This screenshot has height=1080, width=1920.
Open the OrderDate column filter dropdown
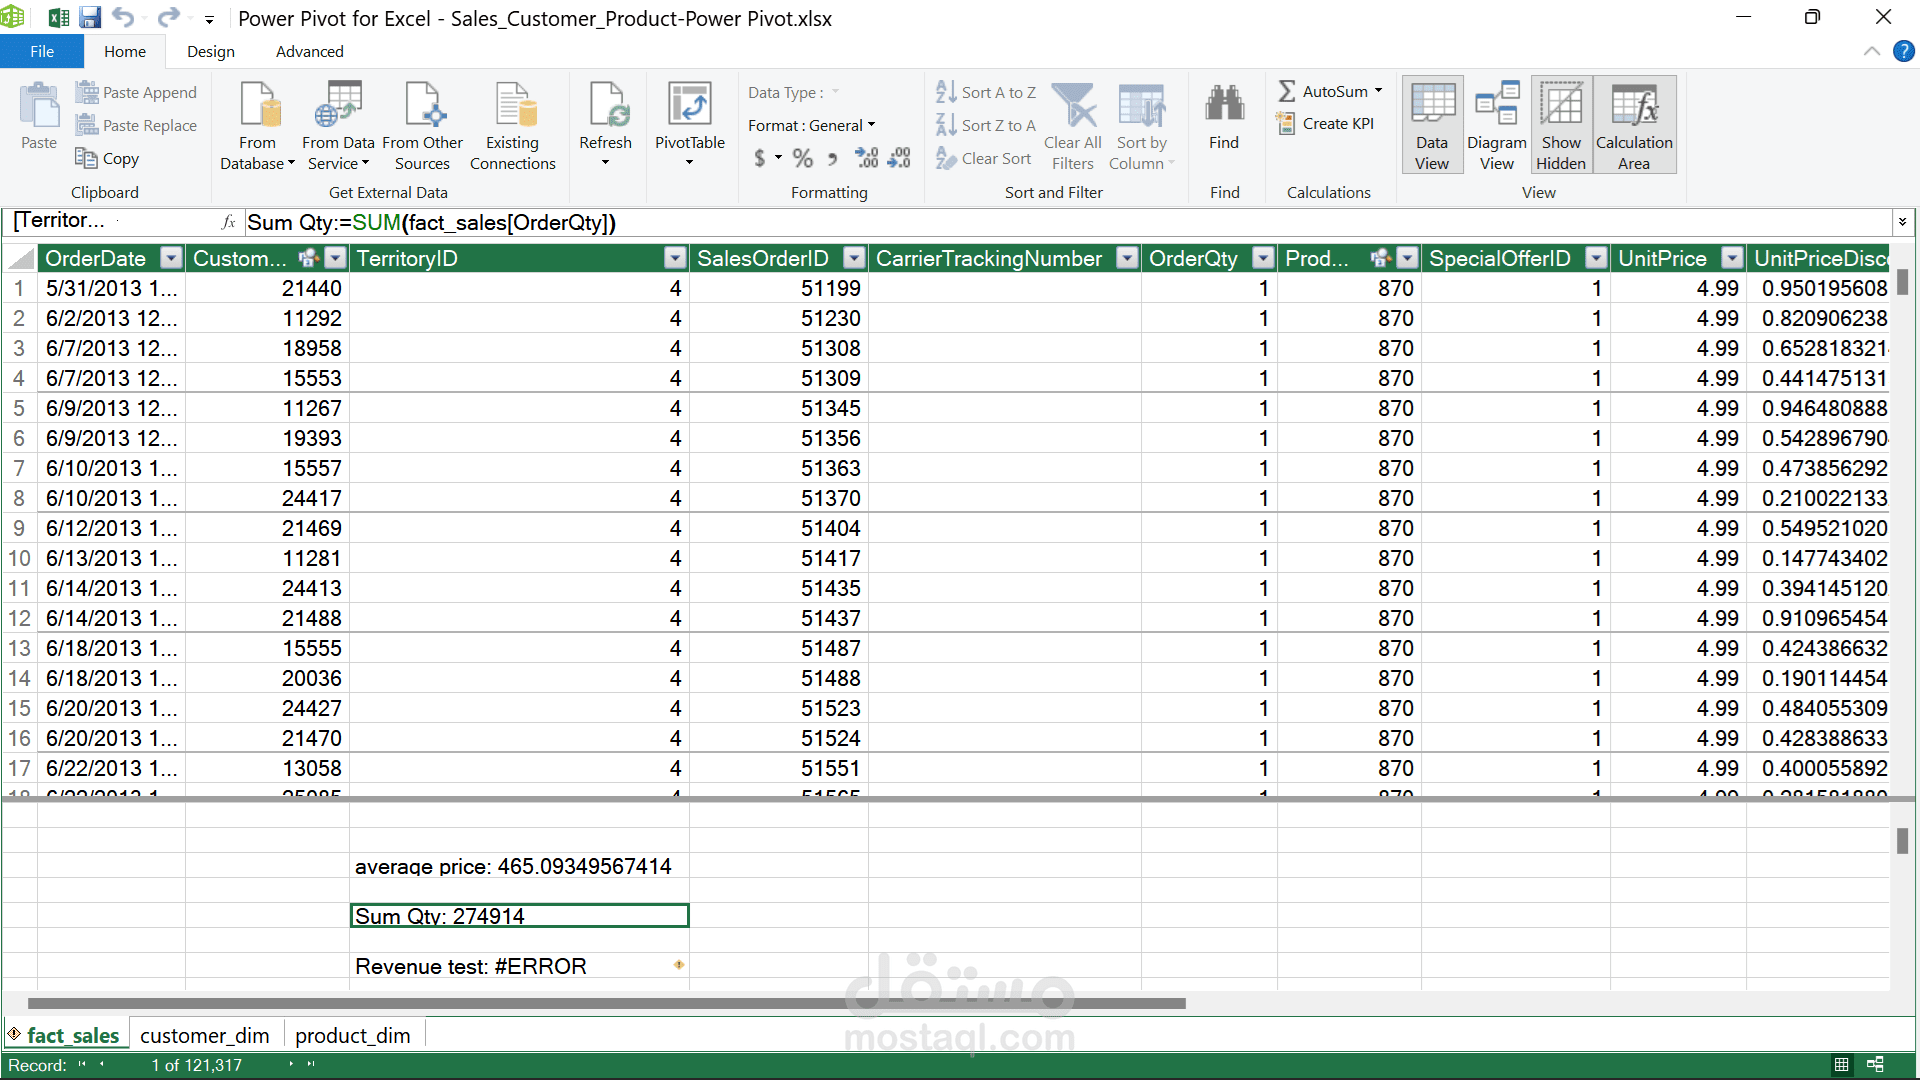point(172,259)
